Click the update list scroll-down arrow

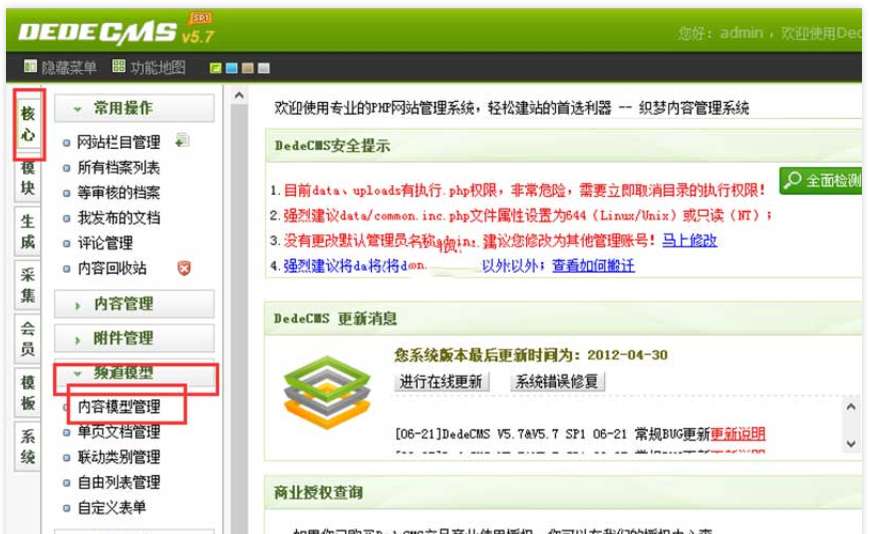(x=851, y=444)
